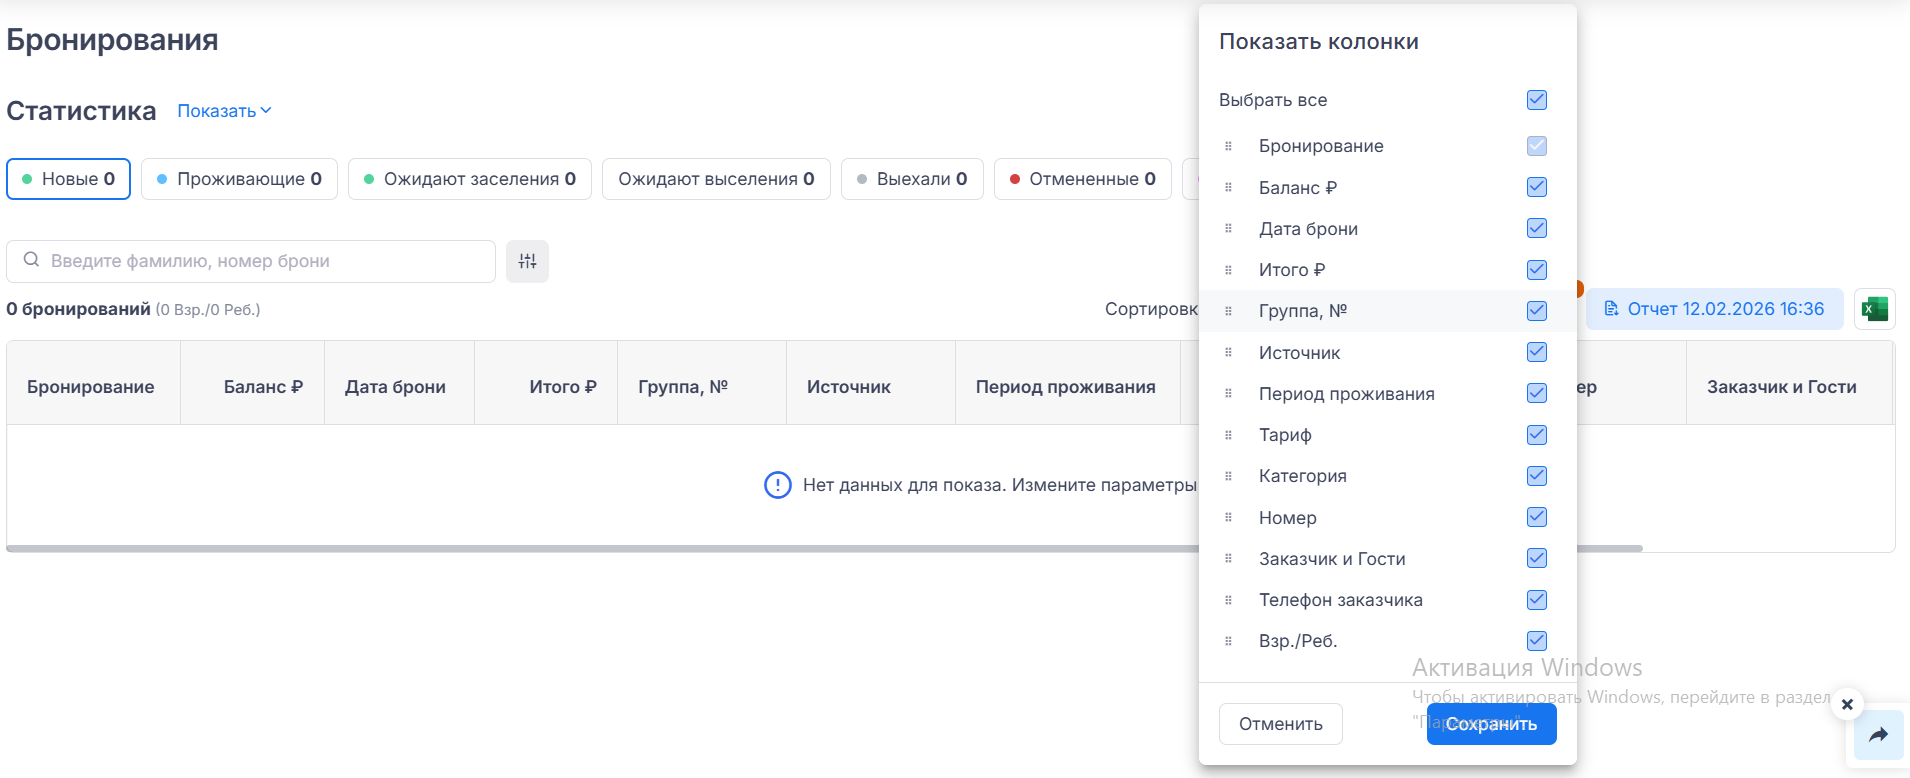Select the Отмененные status tab
The image size is (1910, 778).
pos(1082,179)
